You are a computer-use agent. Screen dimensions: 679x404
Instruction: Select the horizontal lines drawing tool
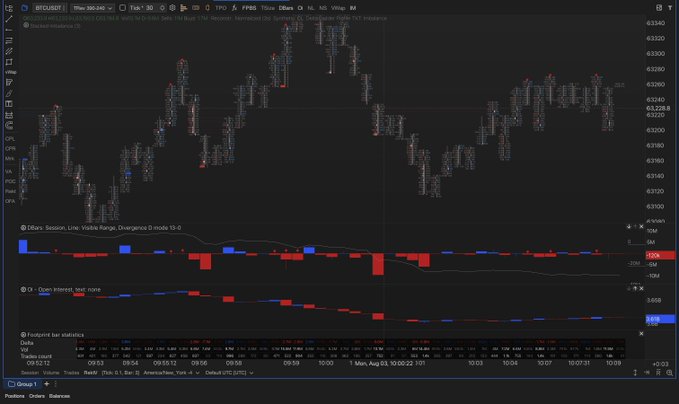click(9, 40)
